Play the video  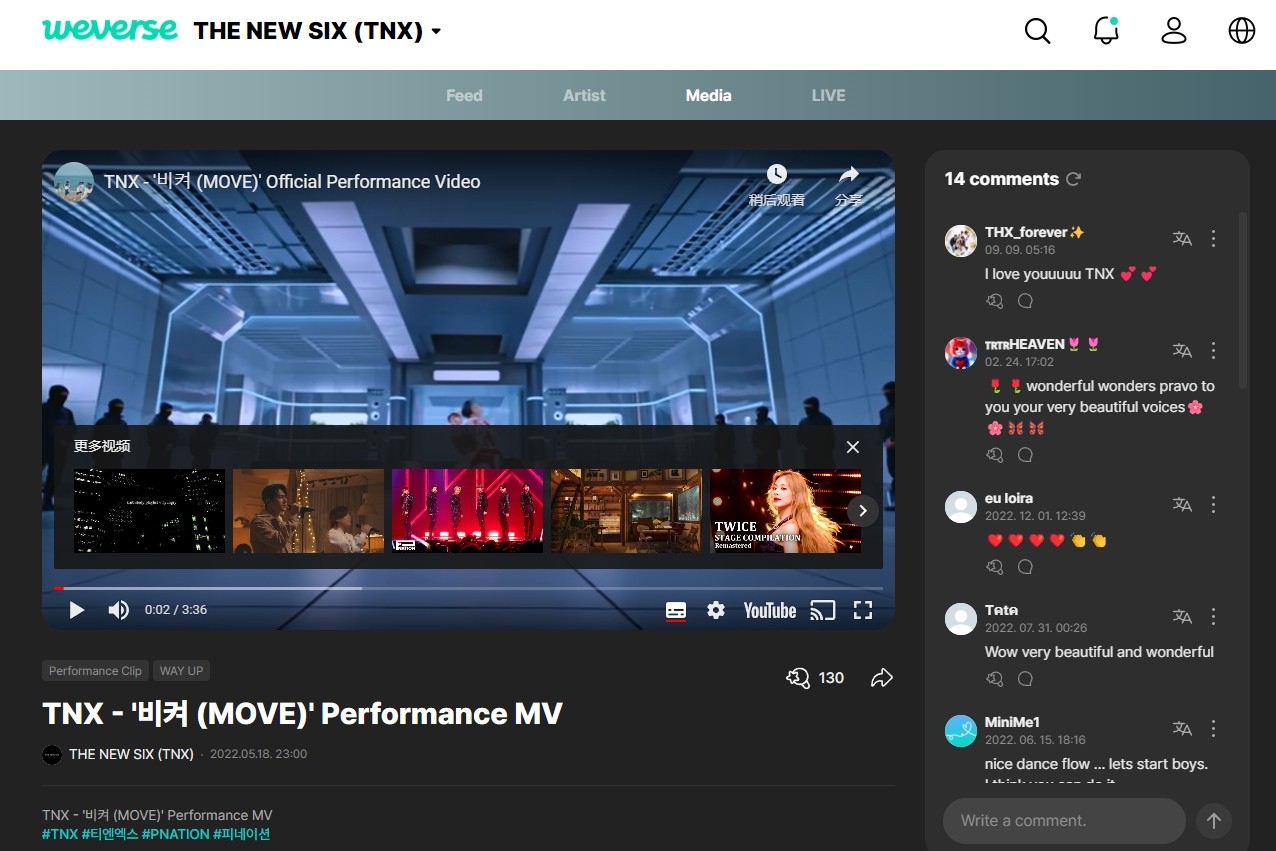click(77, 610)
